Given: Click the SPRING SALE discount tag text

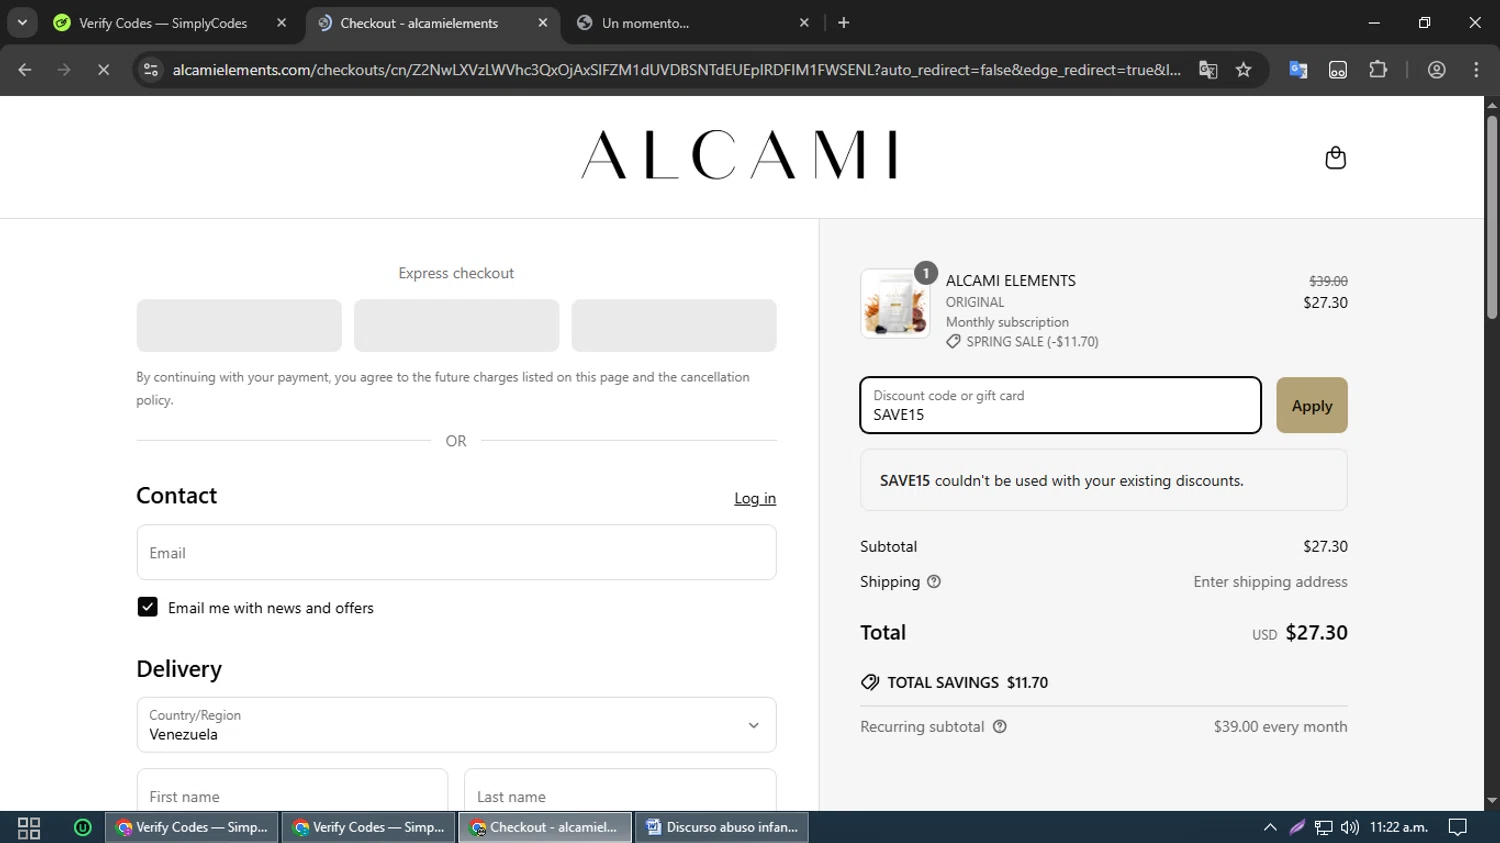Looking at the screenshot, I should (1032, 341).
